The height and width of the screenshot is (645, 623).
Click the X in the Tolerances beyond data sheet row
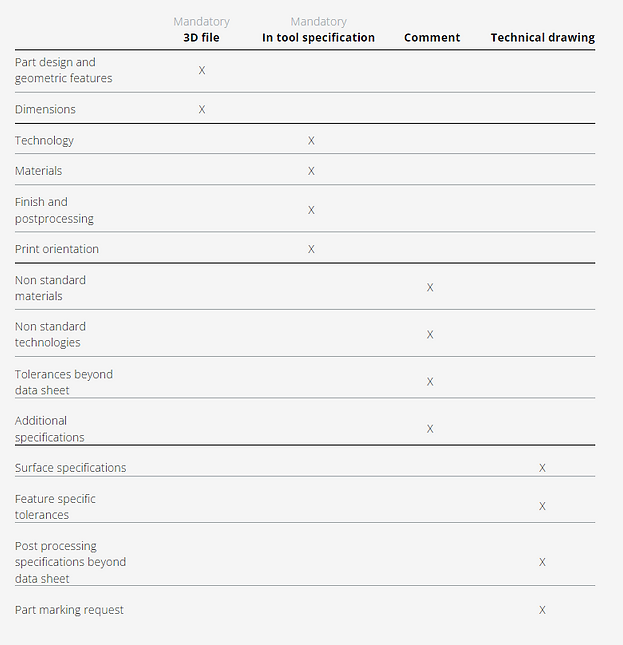(430, 382)
